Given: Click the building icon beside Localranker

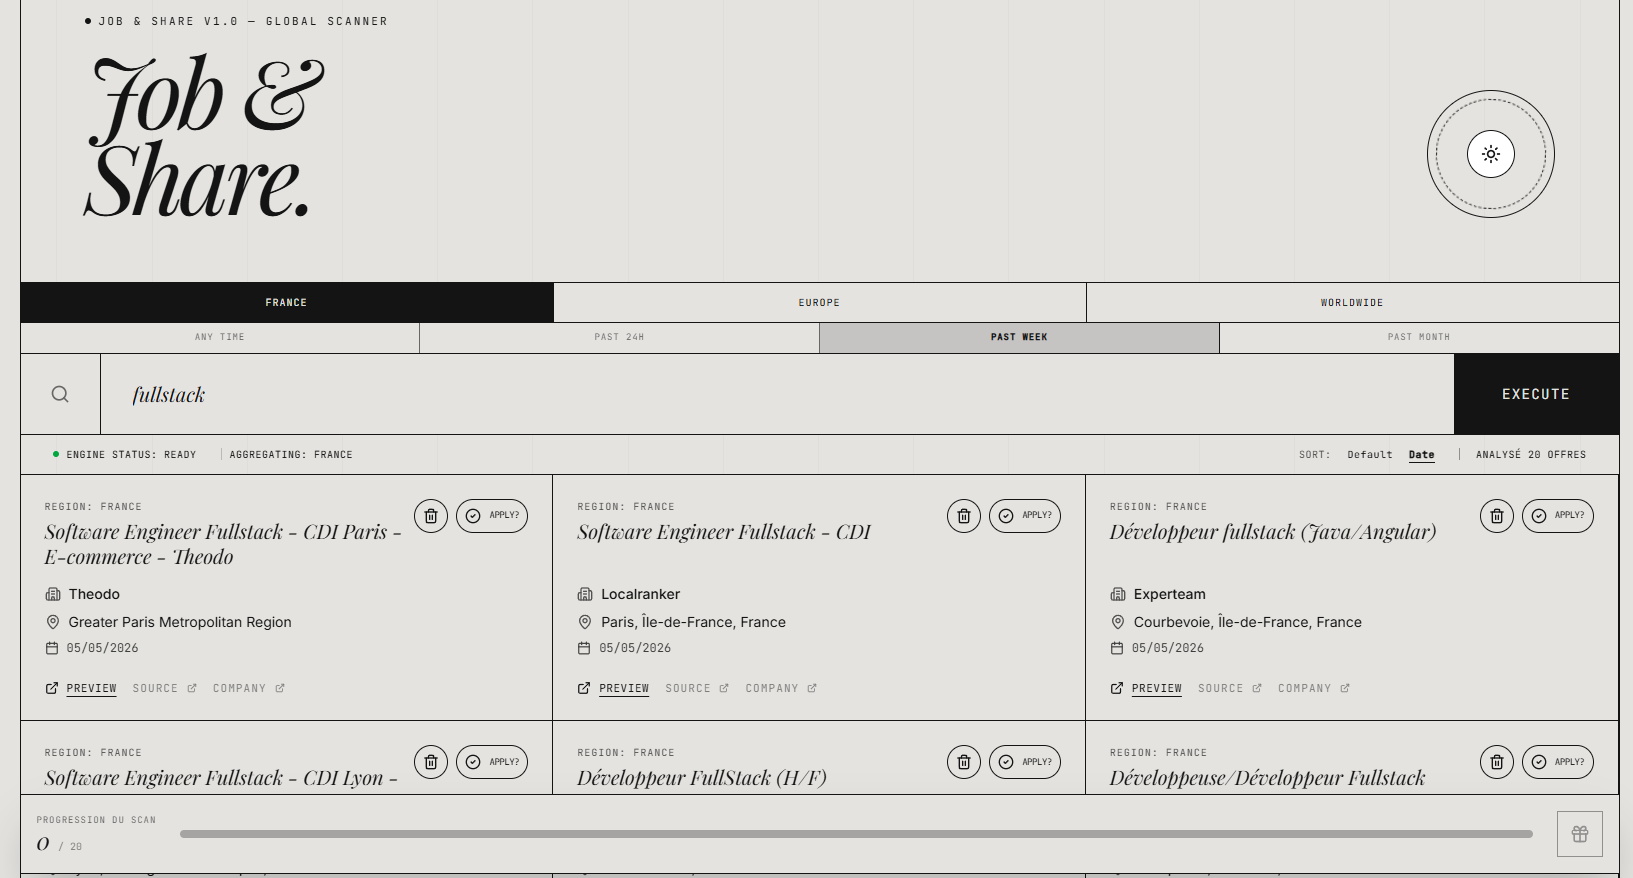Looking at the screenshot, I should coord(585,594).
